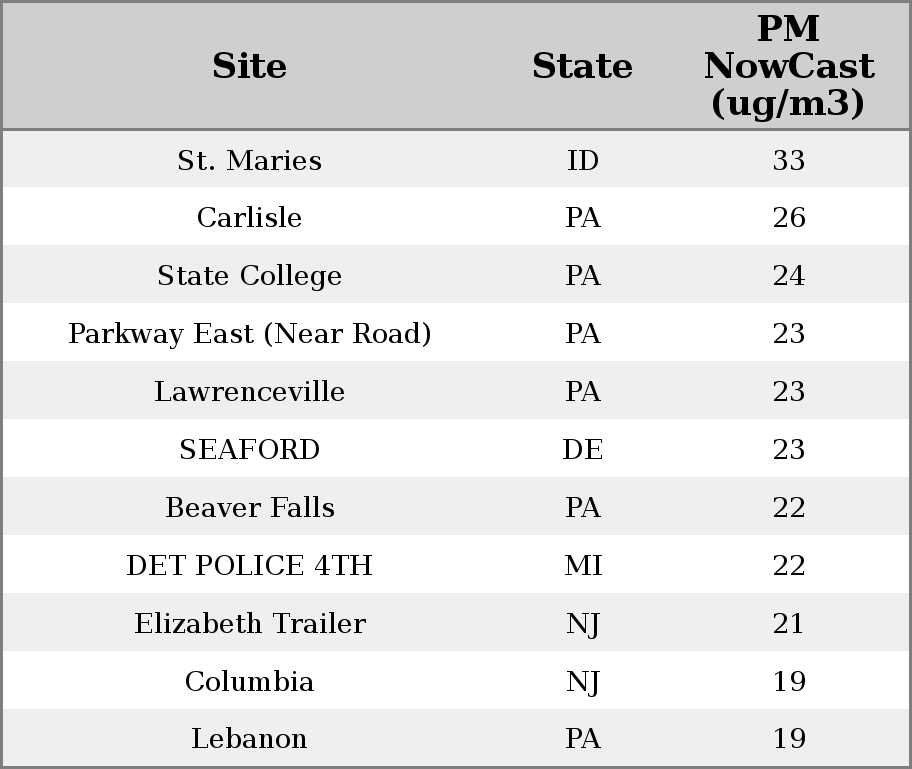Click the Lebanon site name
Image resolution: width=912 pixels, height=769 pixels.
click(x=249, y=739)
